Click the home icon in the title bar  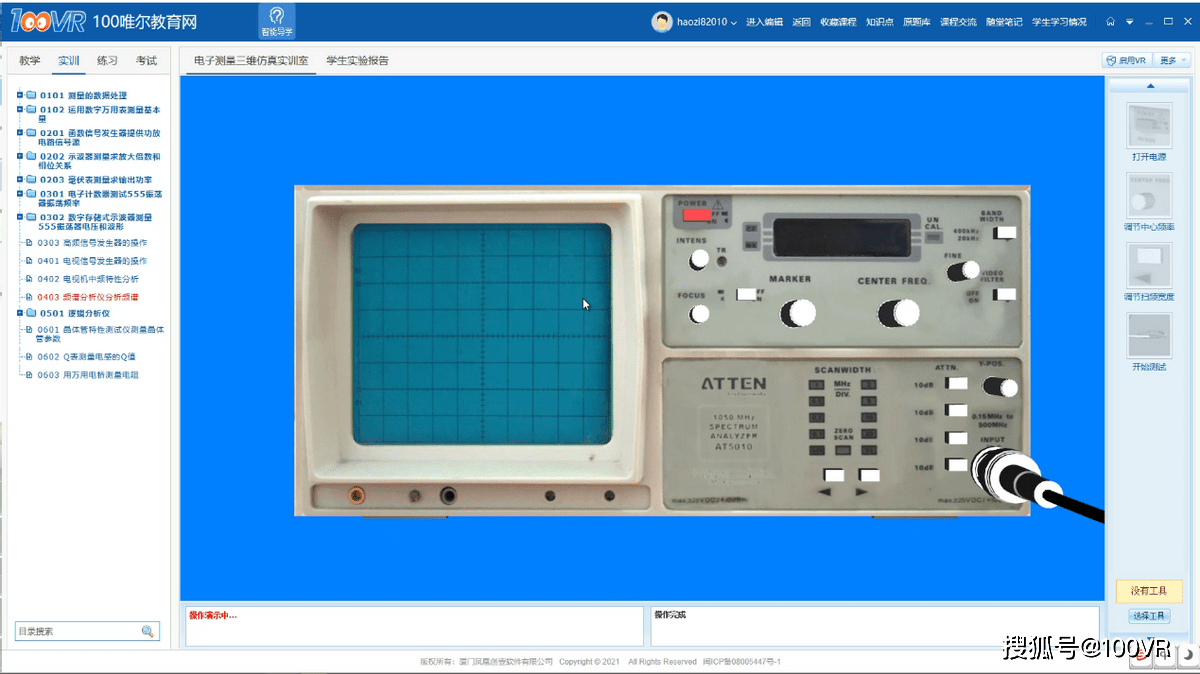(x=1110, y=22)
